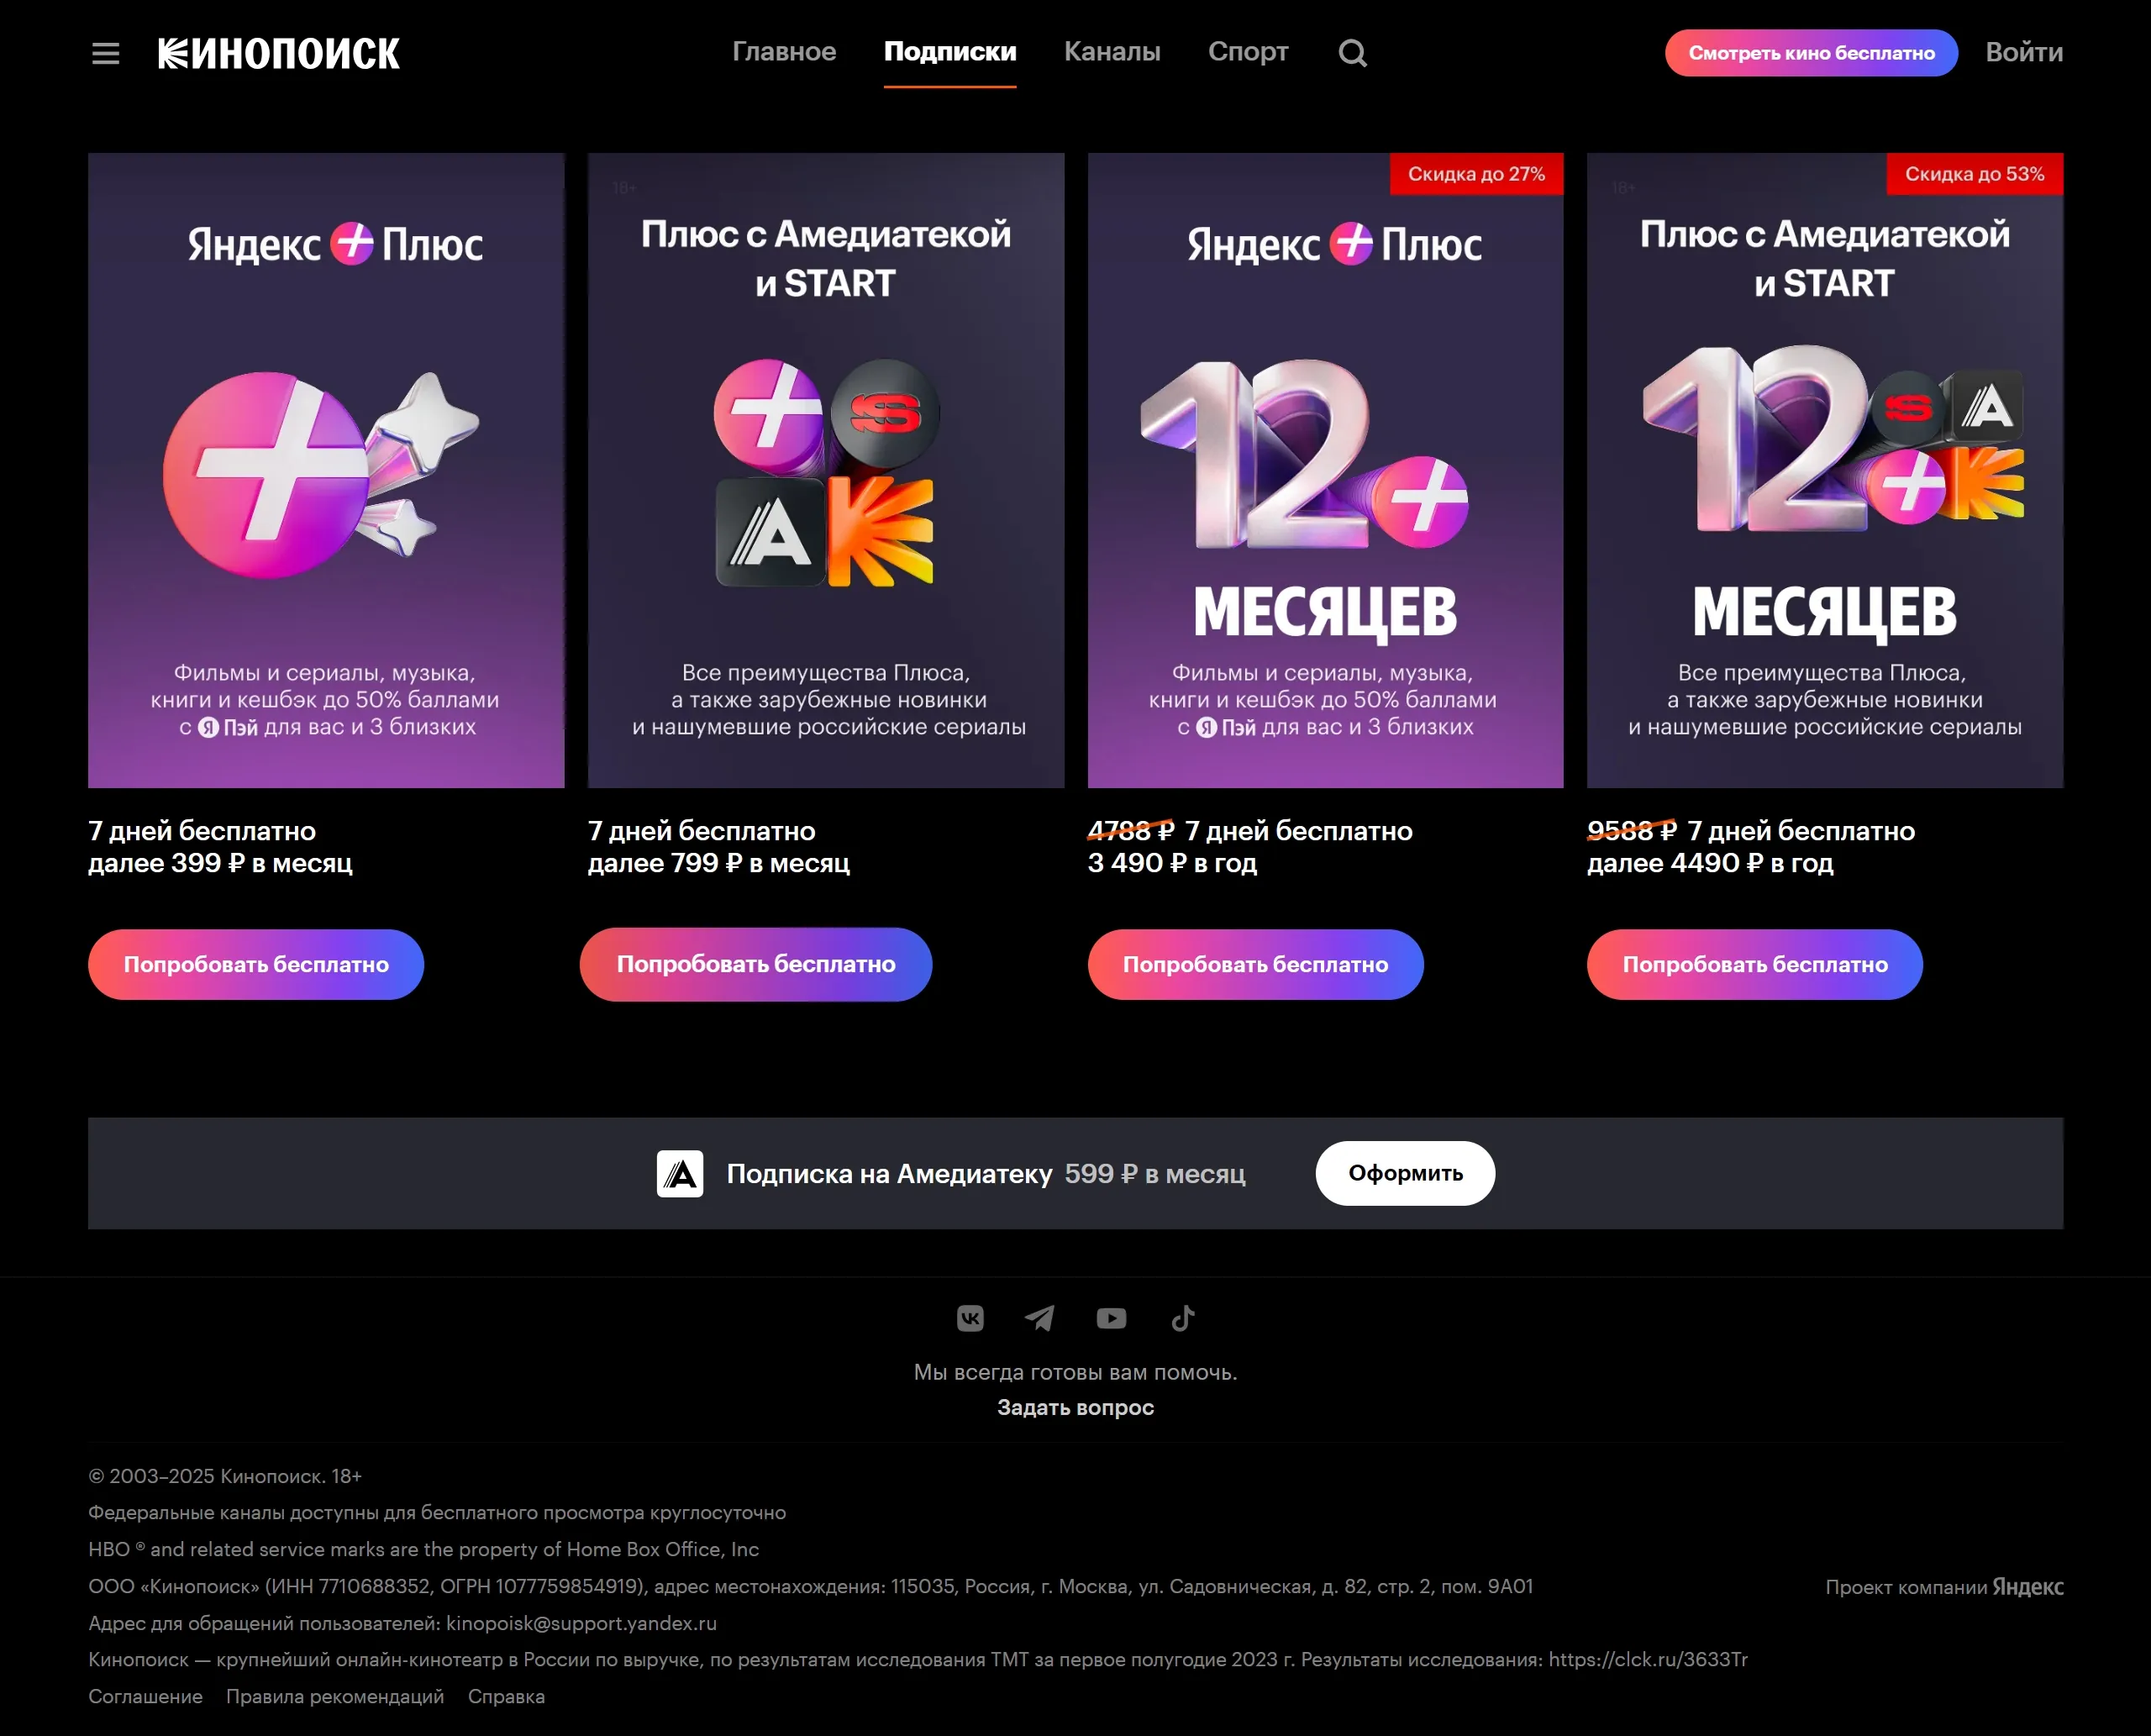
Task: Switch to the Главное tab
Action: (784, 52)
